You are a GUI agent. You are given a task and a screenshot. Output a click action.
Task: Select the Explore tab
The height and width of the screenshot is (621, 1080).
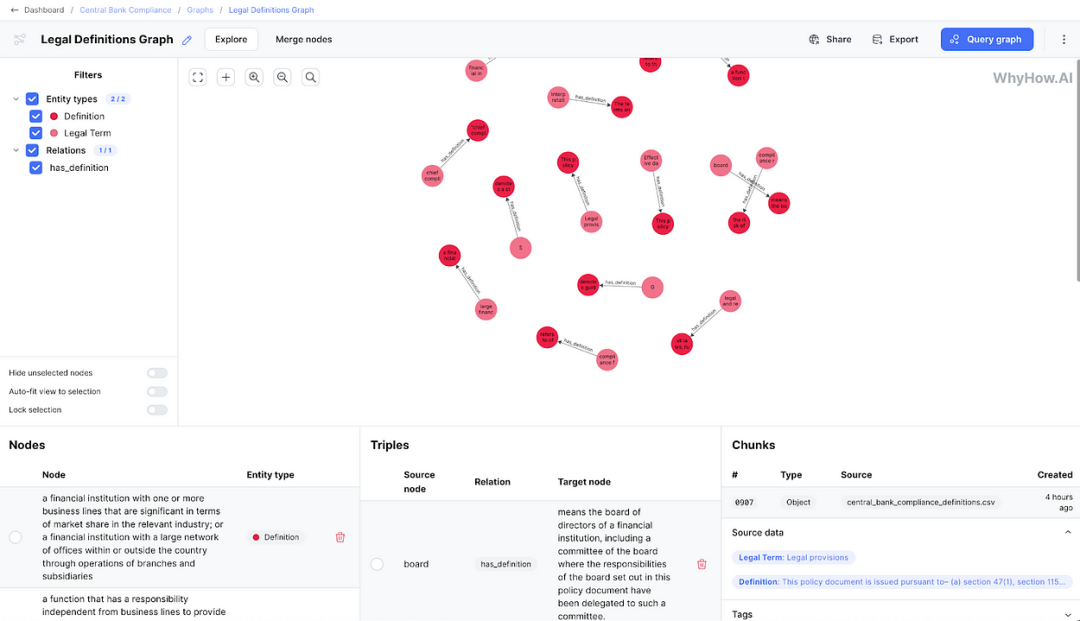tap(231, 39)
